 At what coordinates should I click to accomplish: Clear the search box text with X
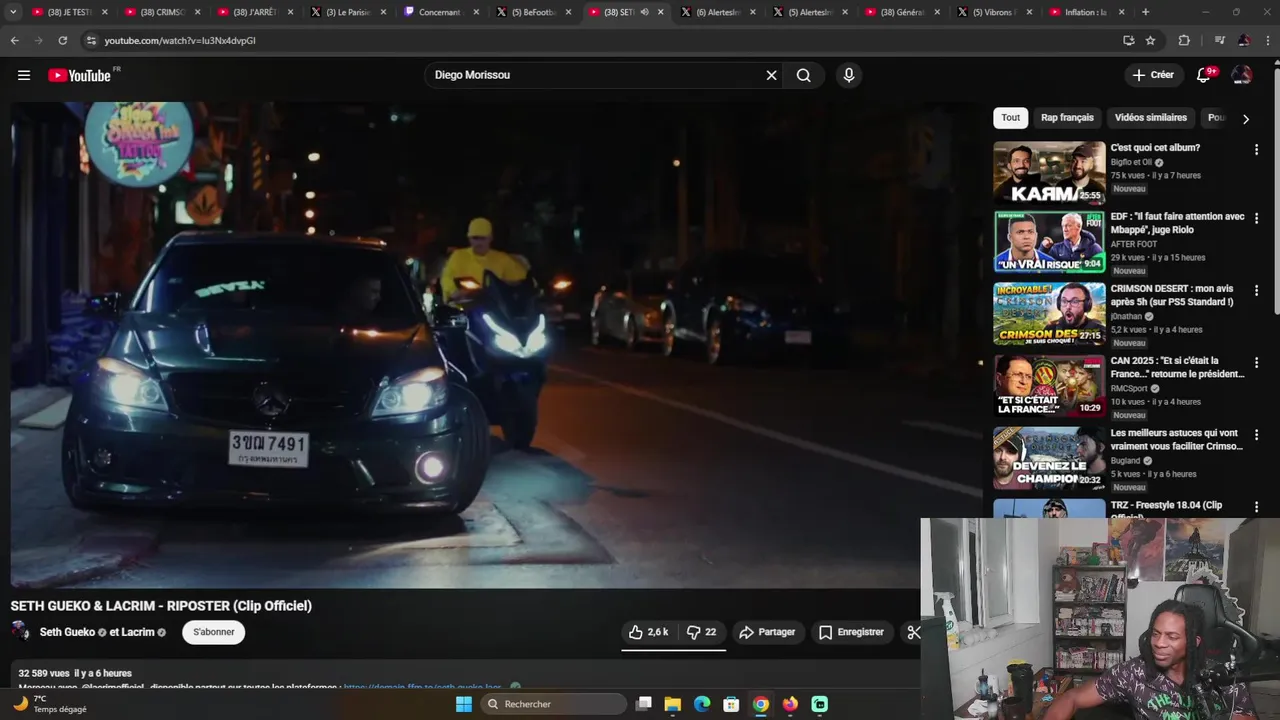[x=771, y=75]
